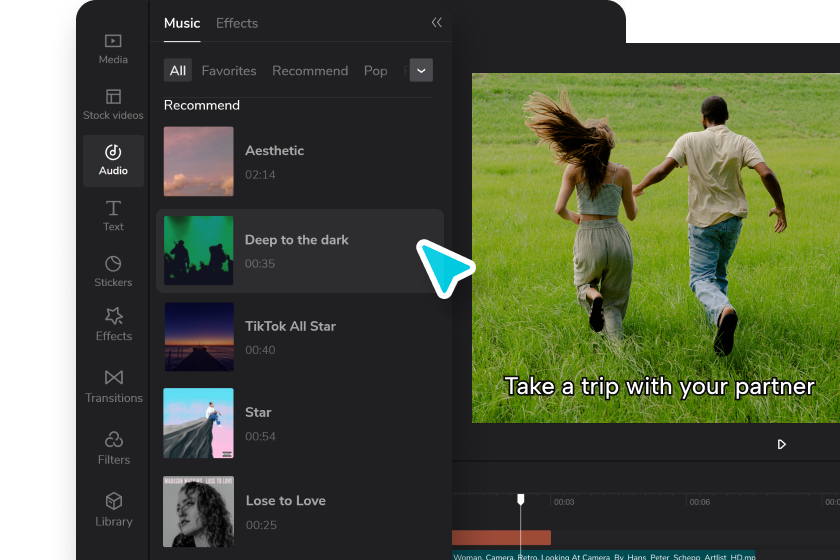840x560 pixels.
Task: Select the All music filter
Action: coord(177,71)
